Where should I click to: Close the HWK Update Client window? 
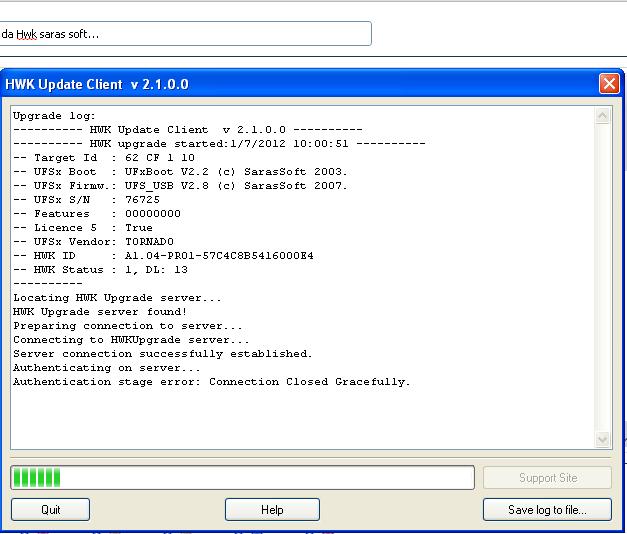point(608,84)
